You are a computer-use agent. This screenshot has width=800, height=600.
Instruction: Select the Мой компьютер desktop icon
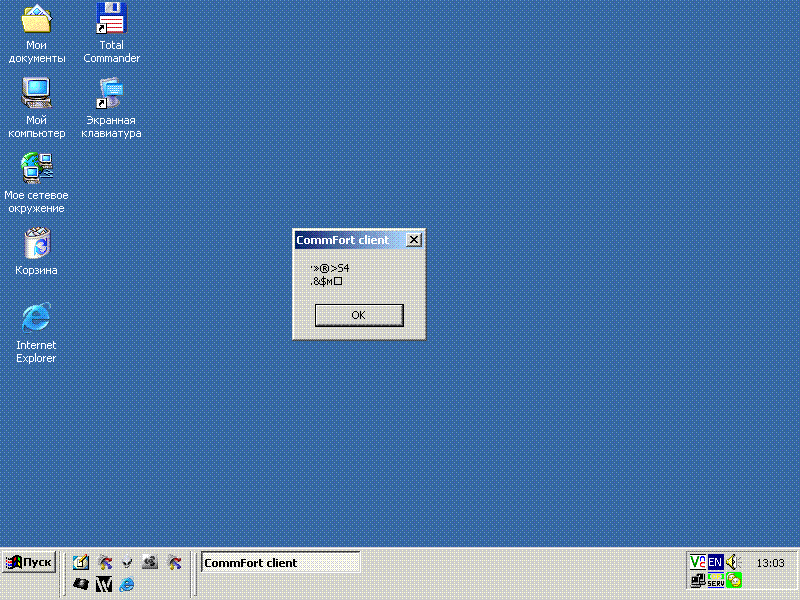pyautogui.click(x=37, y=95)
